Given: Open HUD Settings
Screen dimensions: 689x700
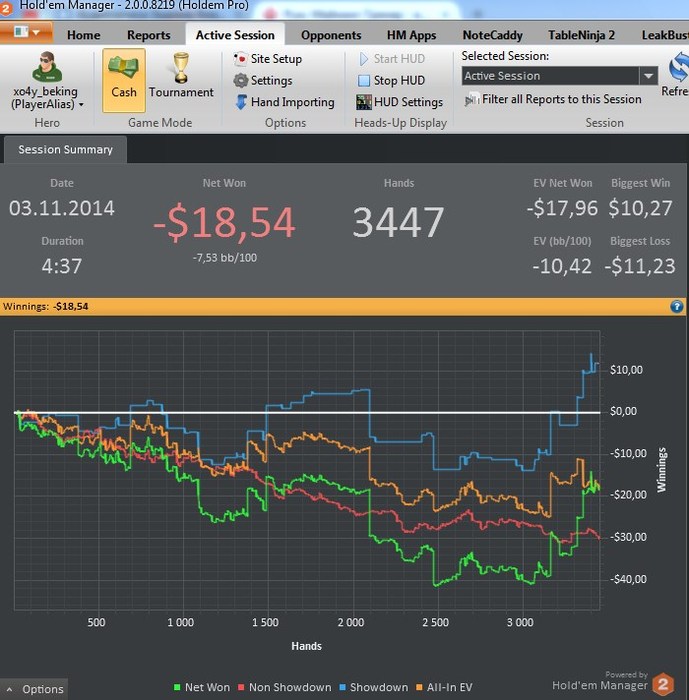Looking at the screenshot, I should [x=399, y=102].
